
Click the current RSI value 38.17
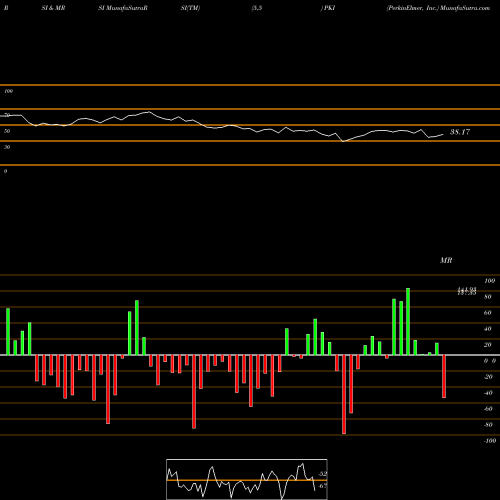click(460, 132)
